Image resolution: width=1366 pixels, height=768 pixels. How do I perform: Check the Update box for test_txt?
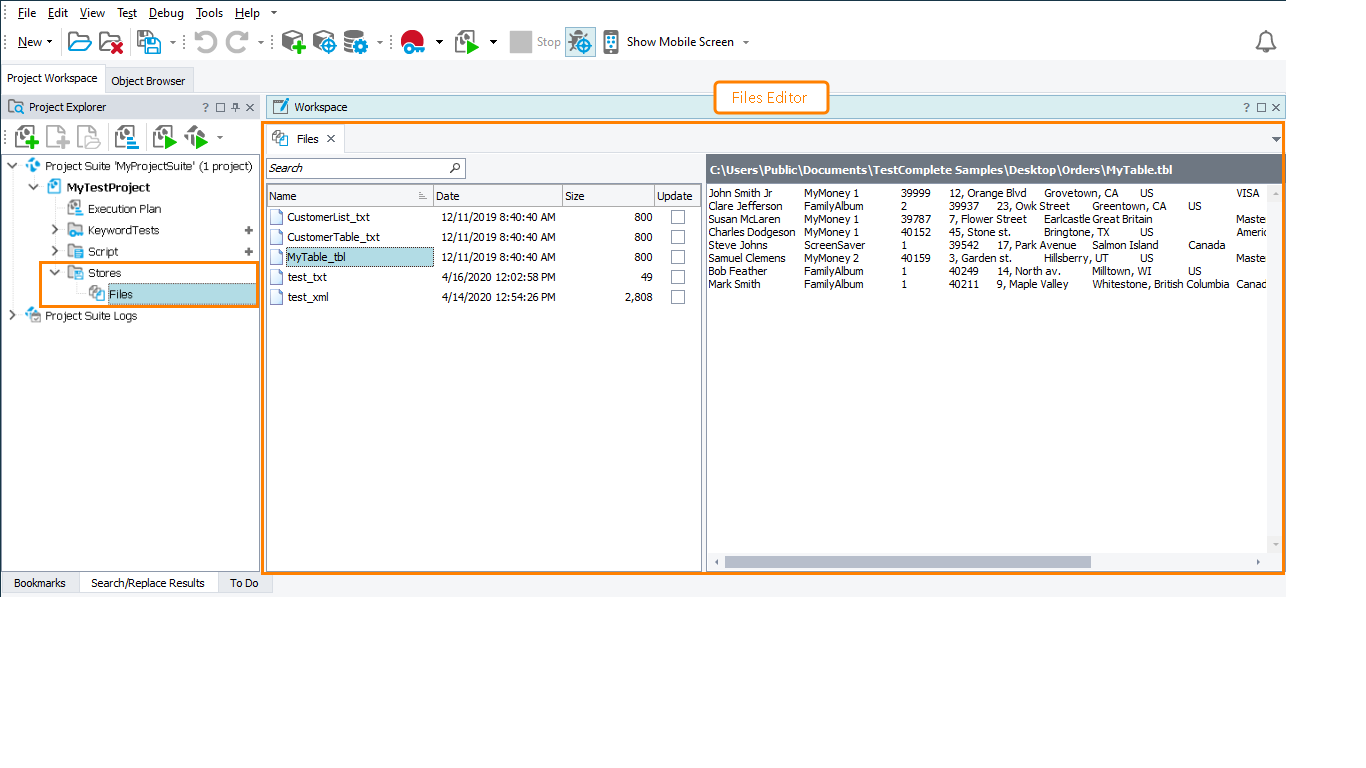[676, 277]
